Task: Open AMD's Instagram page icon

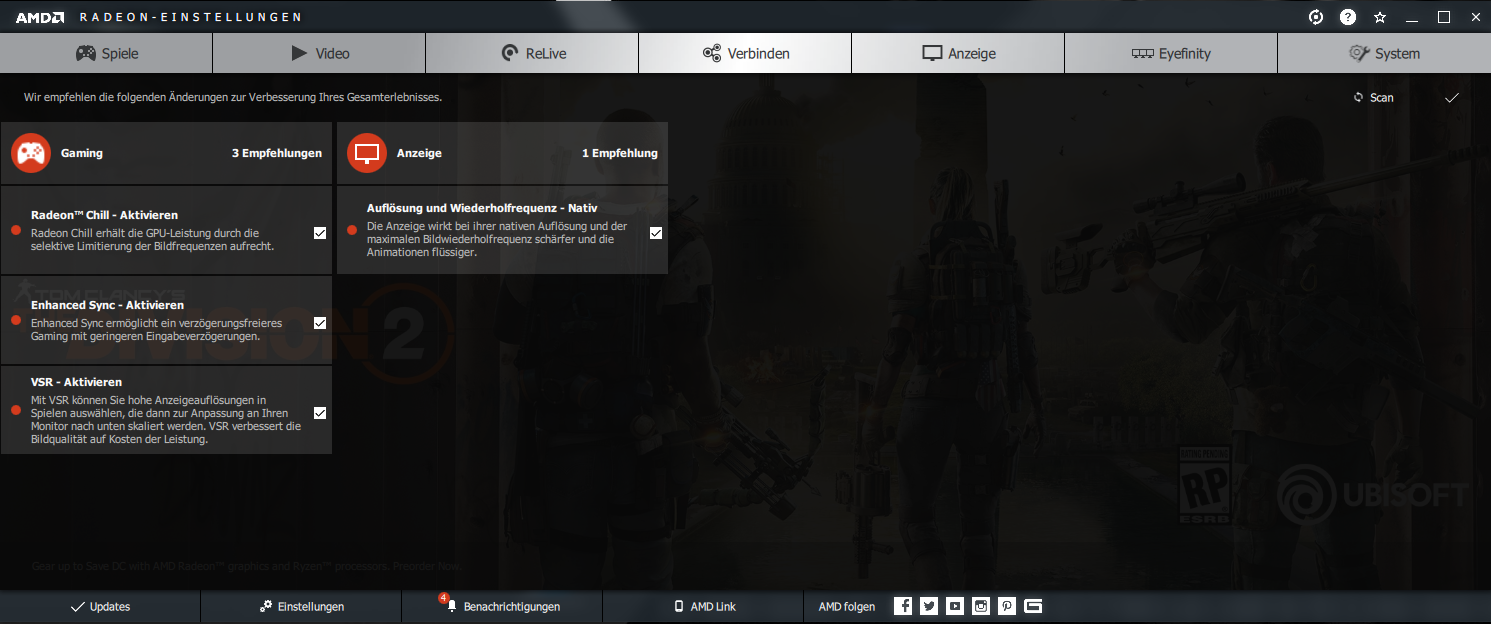Action: click(981, 606)
